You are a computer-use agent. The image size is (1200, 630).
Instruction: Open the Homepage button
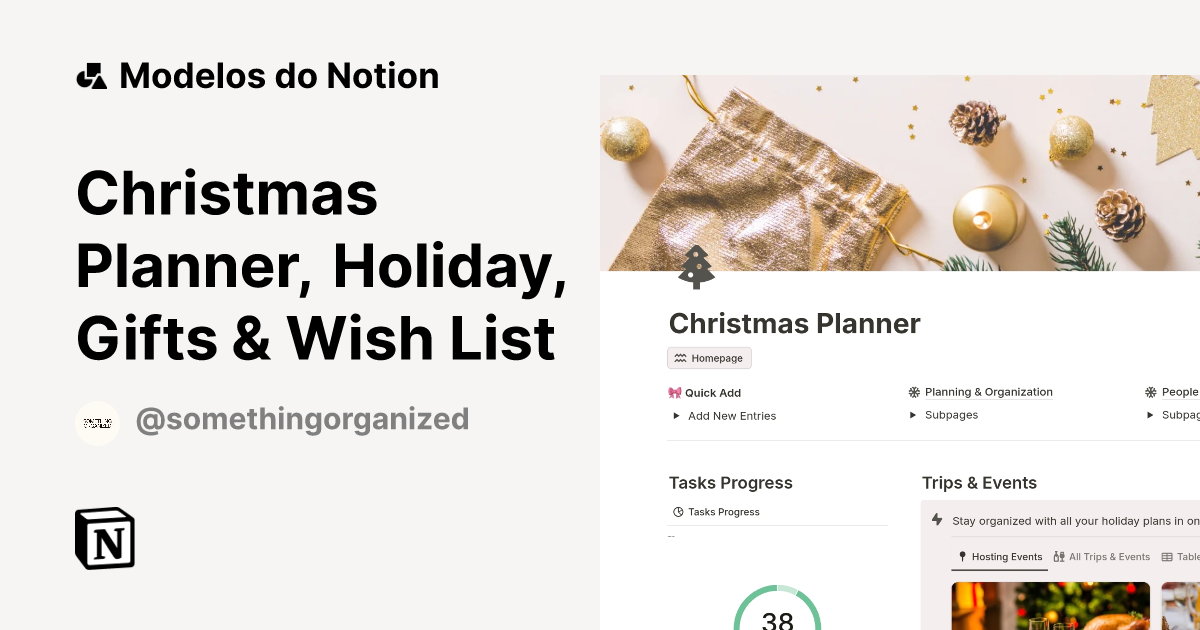(x=709, y=357)
